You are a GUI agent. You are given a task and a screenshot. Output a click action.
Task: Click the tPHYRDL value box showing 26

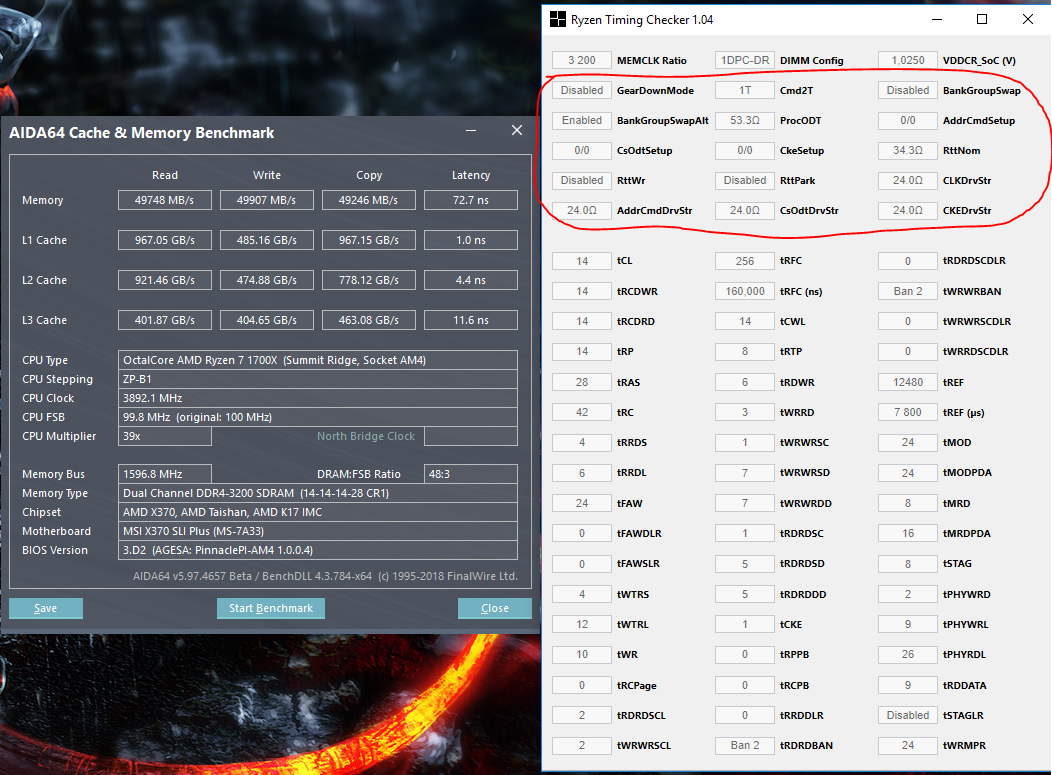point(908,655)
